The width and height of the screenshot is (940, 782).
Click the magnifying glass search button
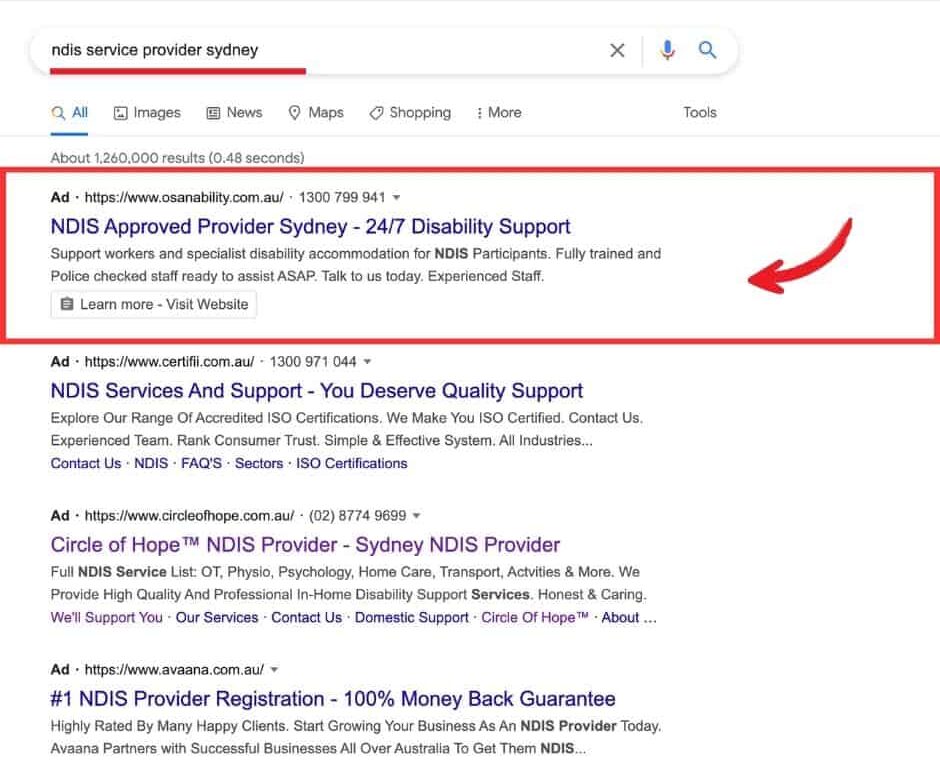pos(708,50)
